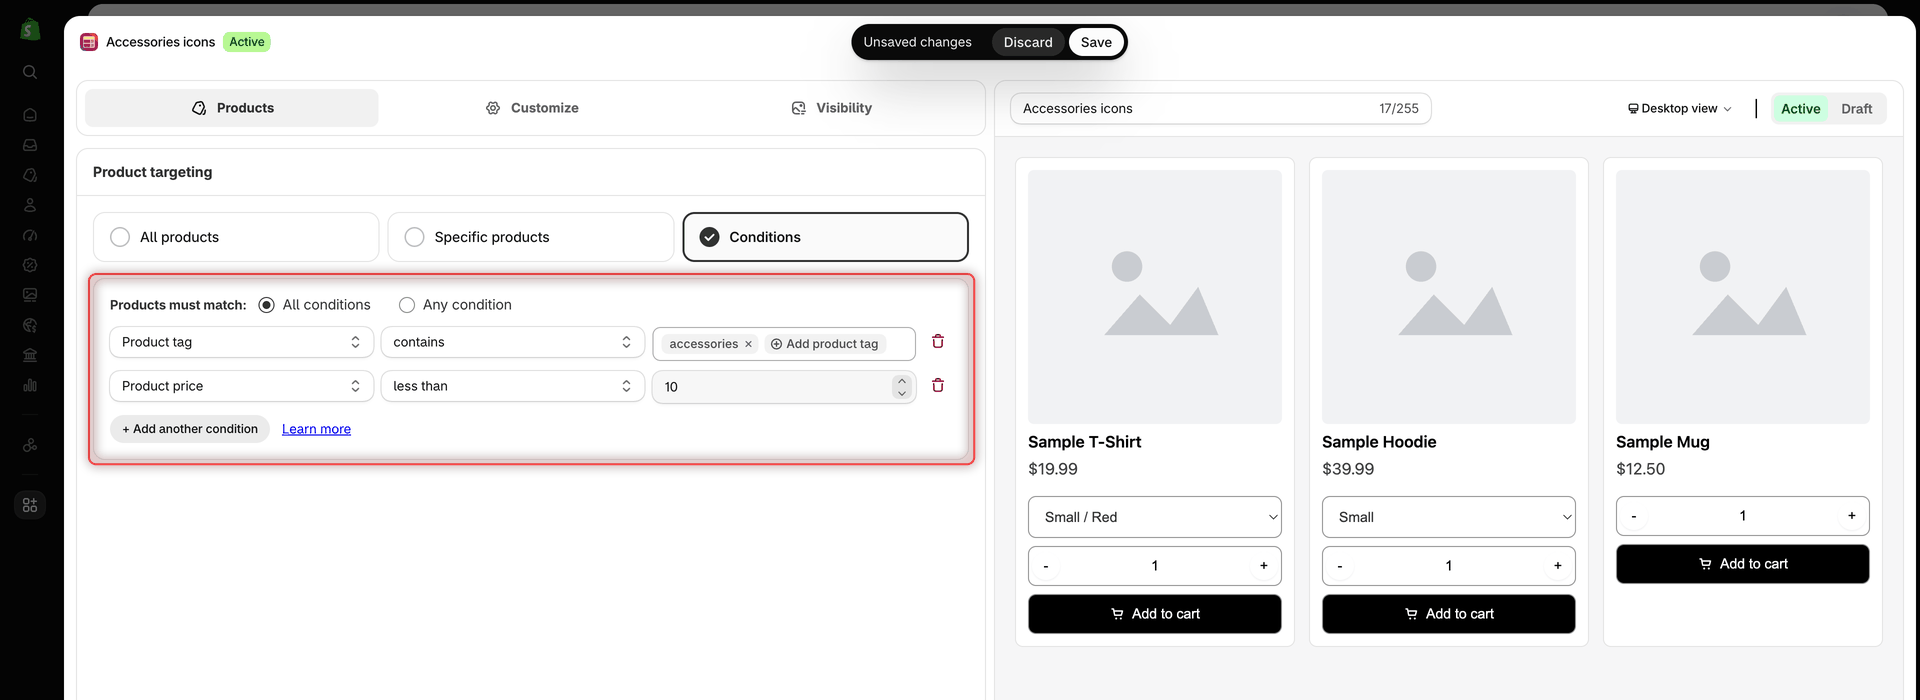1920x700 pixels.
Task: Increase Sample Mug quantity with plus
Action: coord(1852,516)
